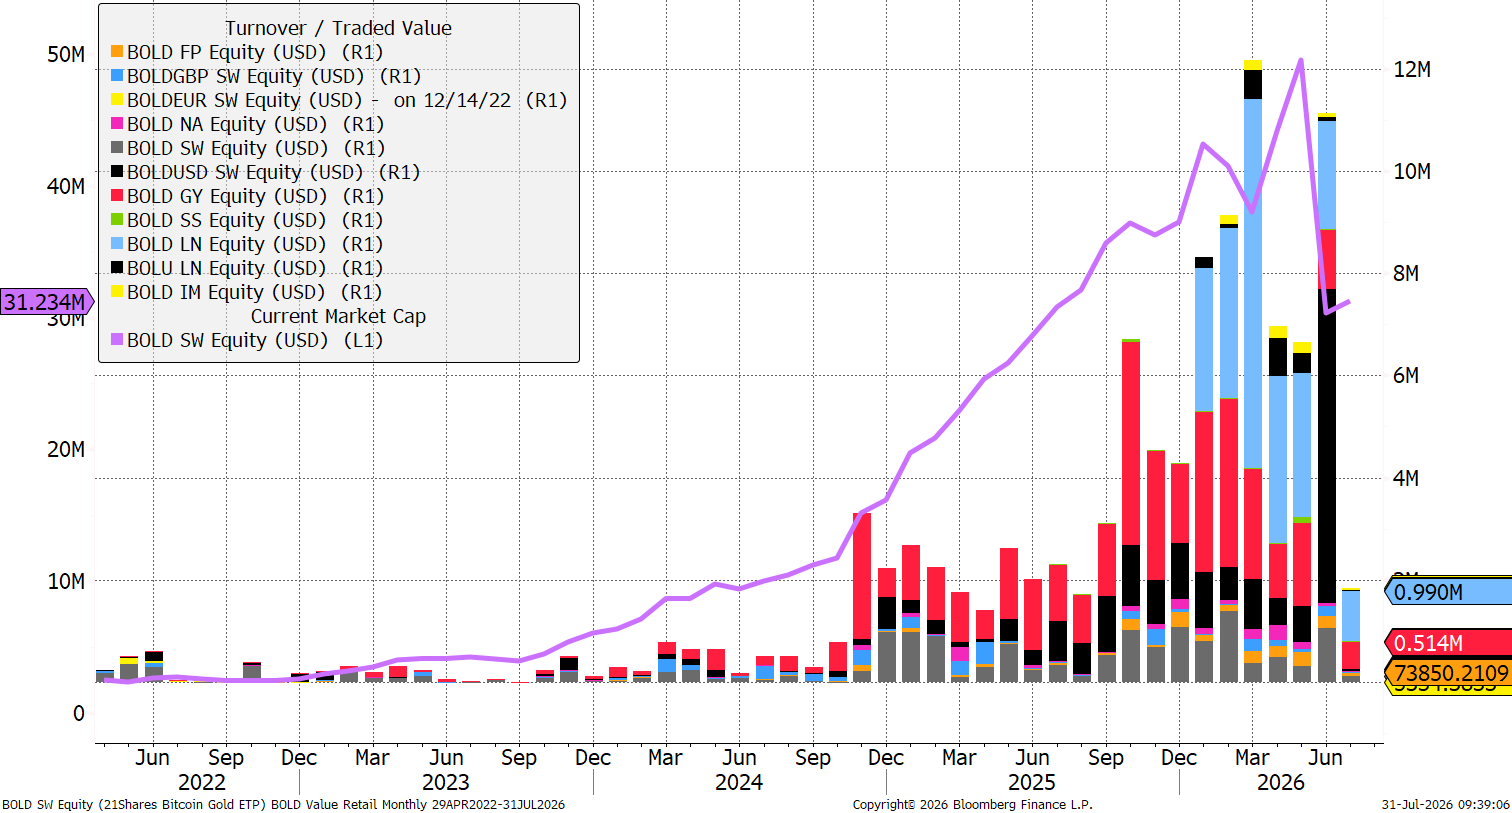Select the "BOLD LN Equity (USD) (R1)" legend entry
This screenshot has width=1512, height=813.
pos(255,244)
